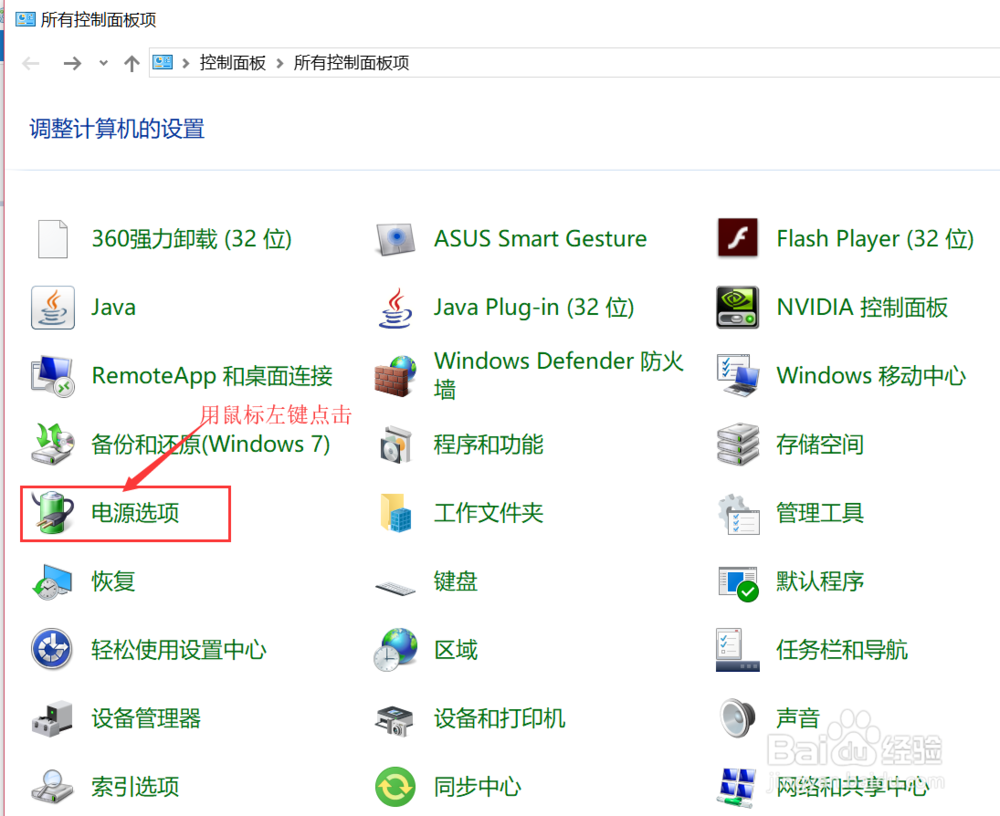Click the 设备和打印机 printer camera icon

pyautogui.click(x=395, y=721)
